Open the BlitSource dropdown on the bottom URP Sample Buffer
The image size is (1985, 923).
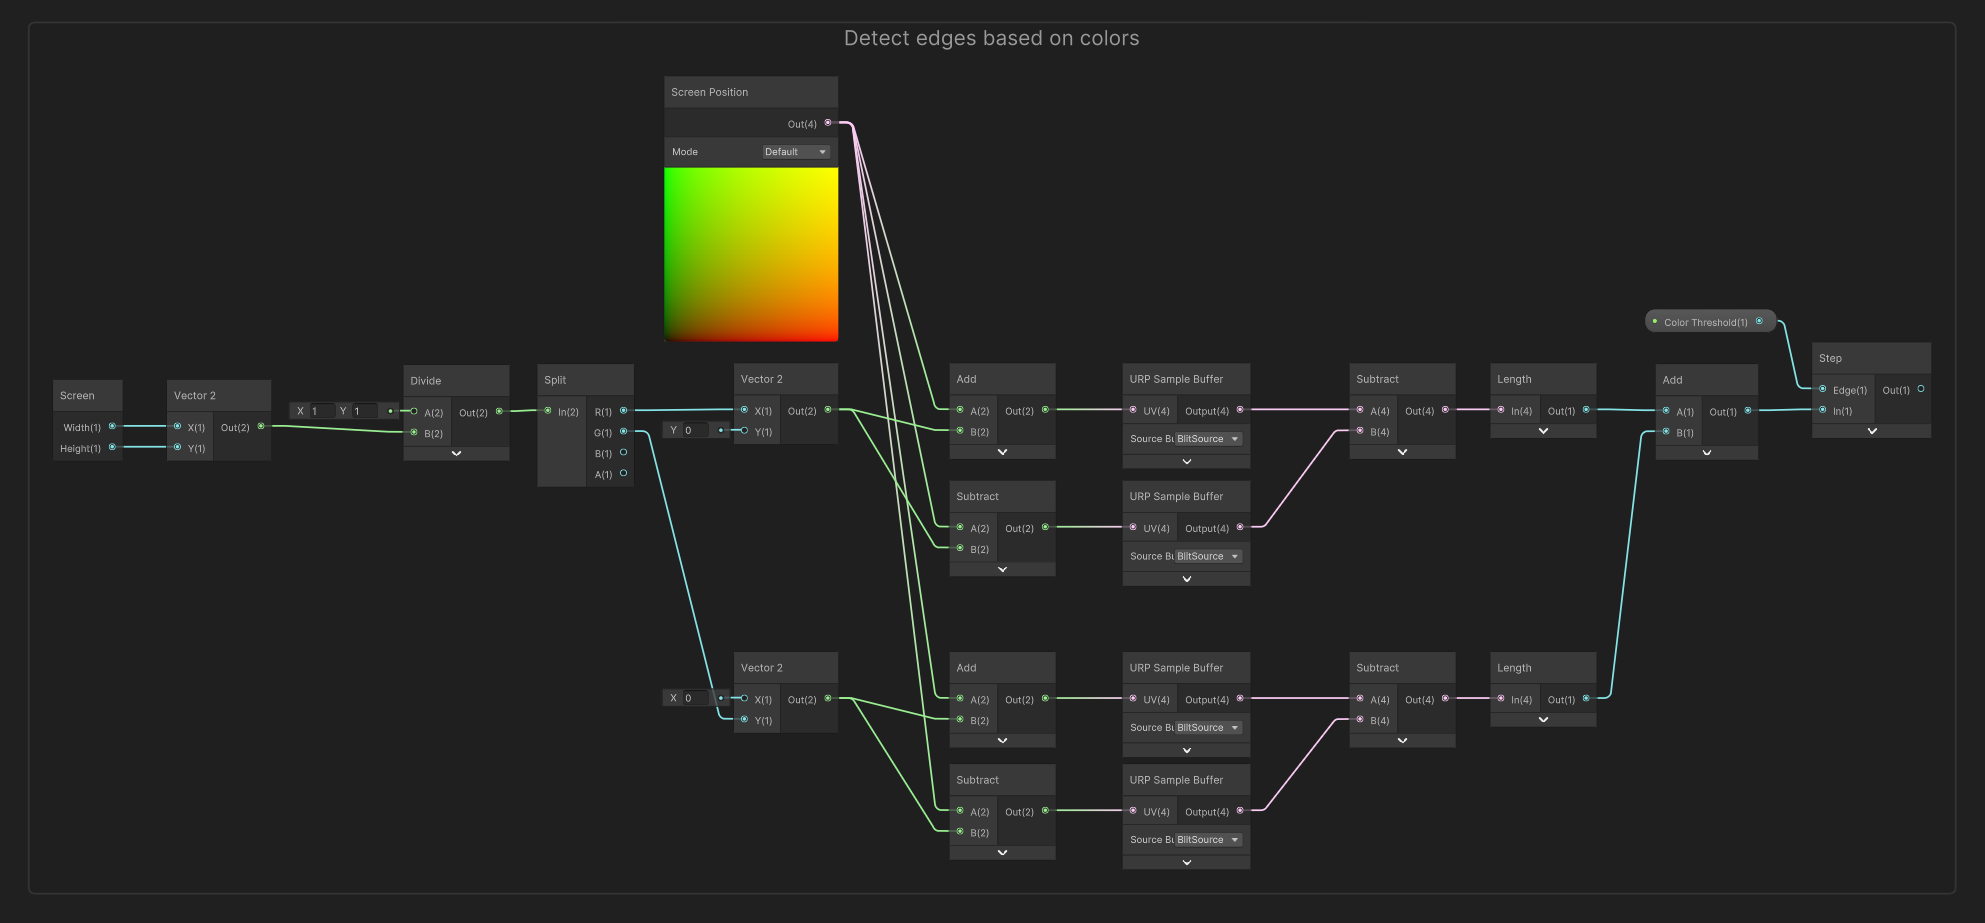click(x=1206, y=839)
